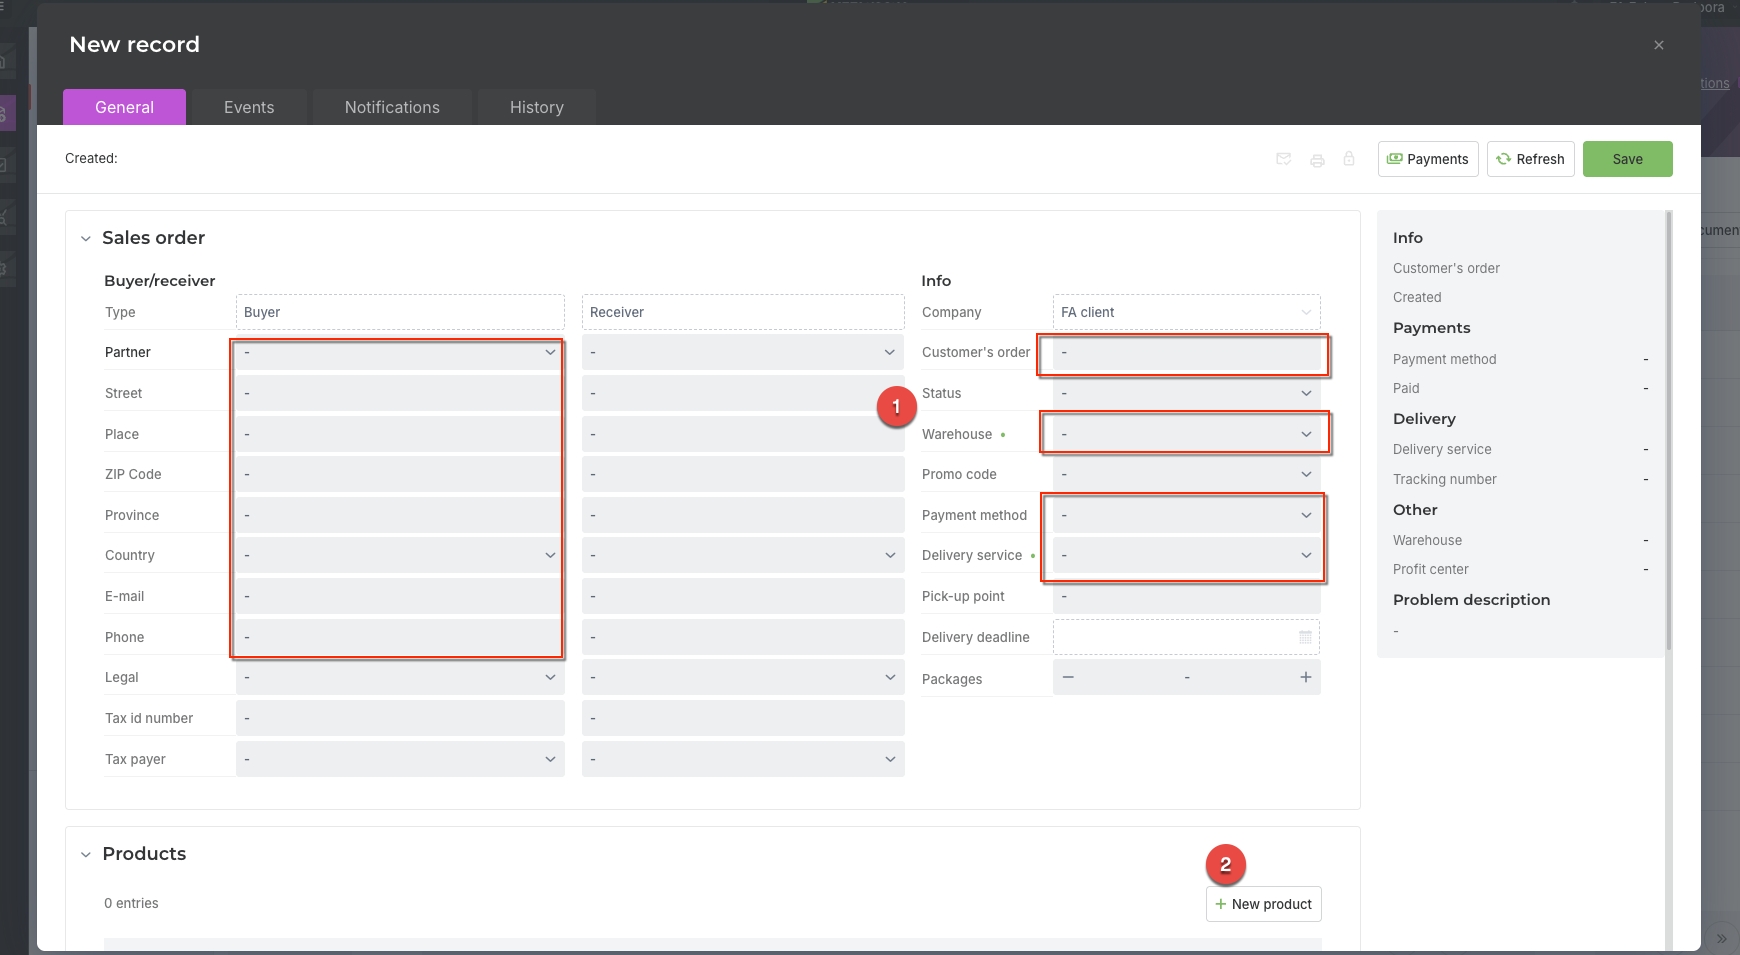
Task: Open the Warehouse dropdown in the form
Action: pyautogui.click(x=1186, y=434)
